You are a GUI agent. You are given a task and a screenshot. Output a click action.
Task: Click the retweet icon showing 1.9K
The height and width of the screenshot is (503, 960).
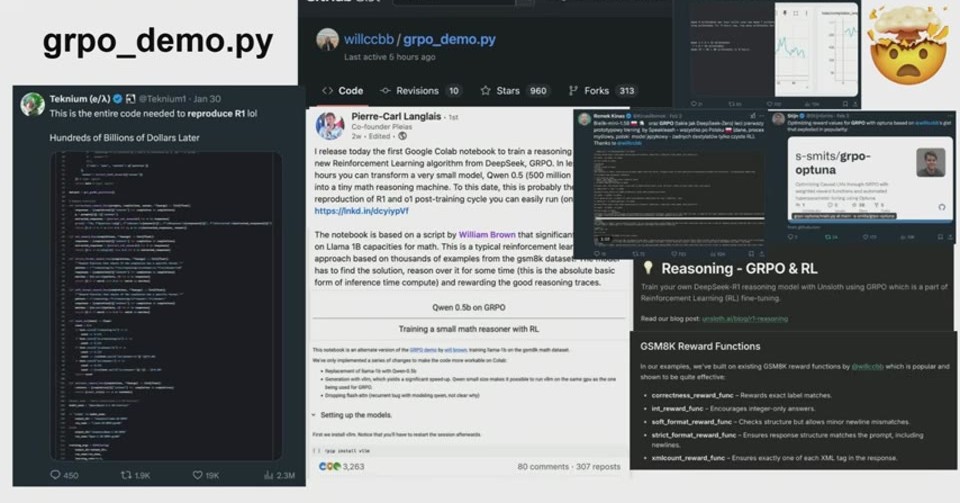click(126, 475)
